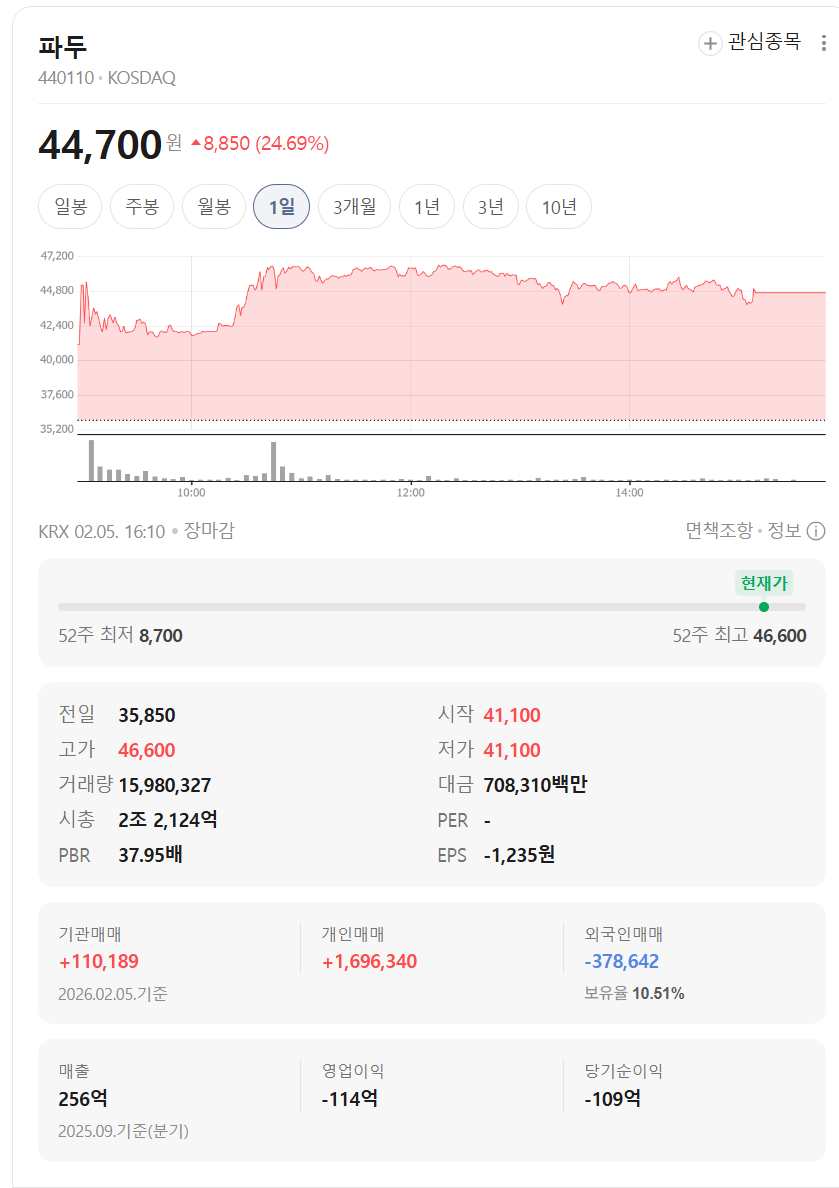839x1188 pixels.
Task: Click the 47,200 price axis label
Action: [57, 256]
